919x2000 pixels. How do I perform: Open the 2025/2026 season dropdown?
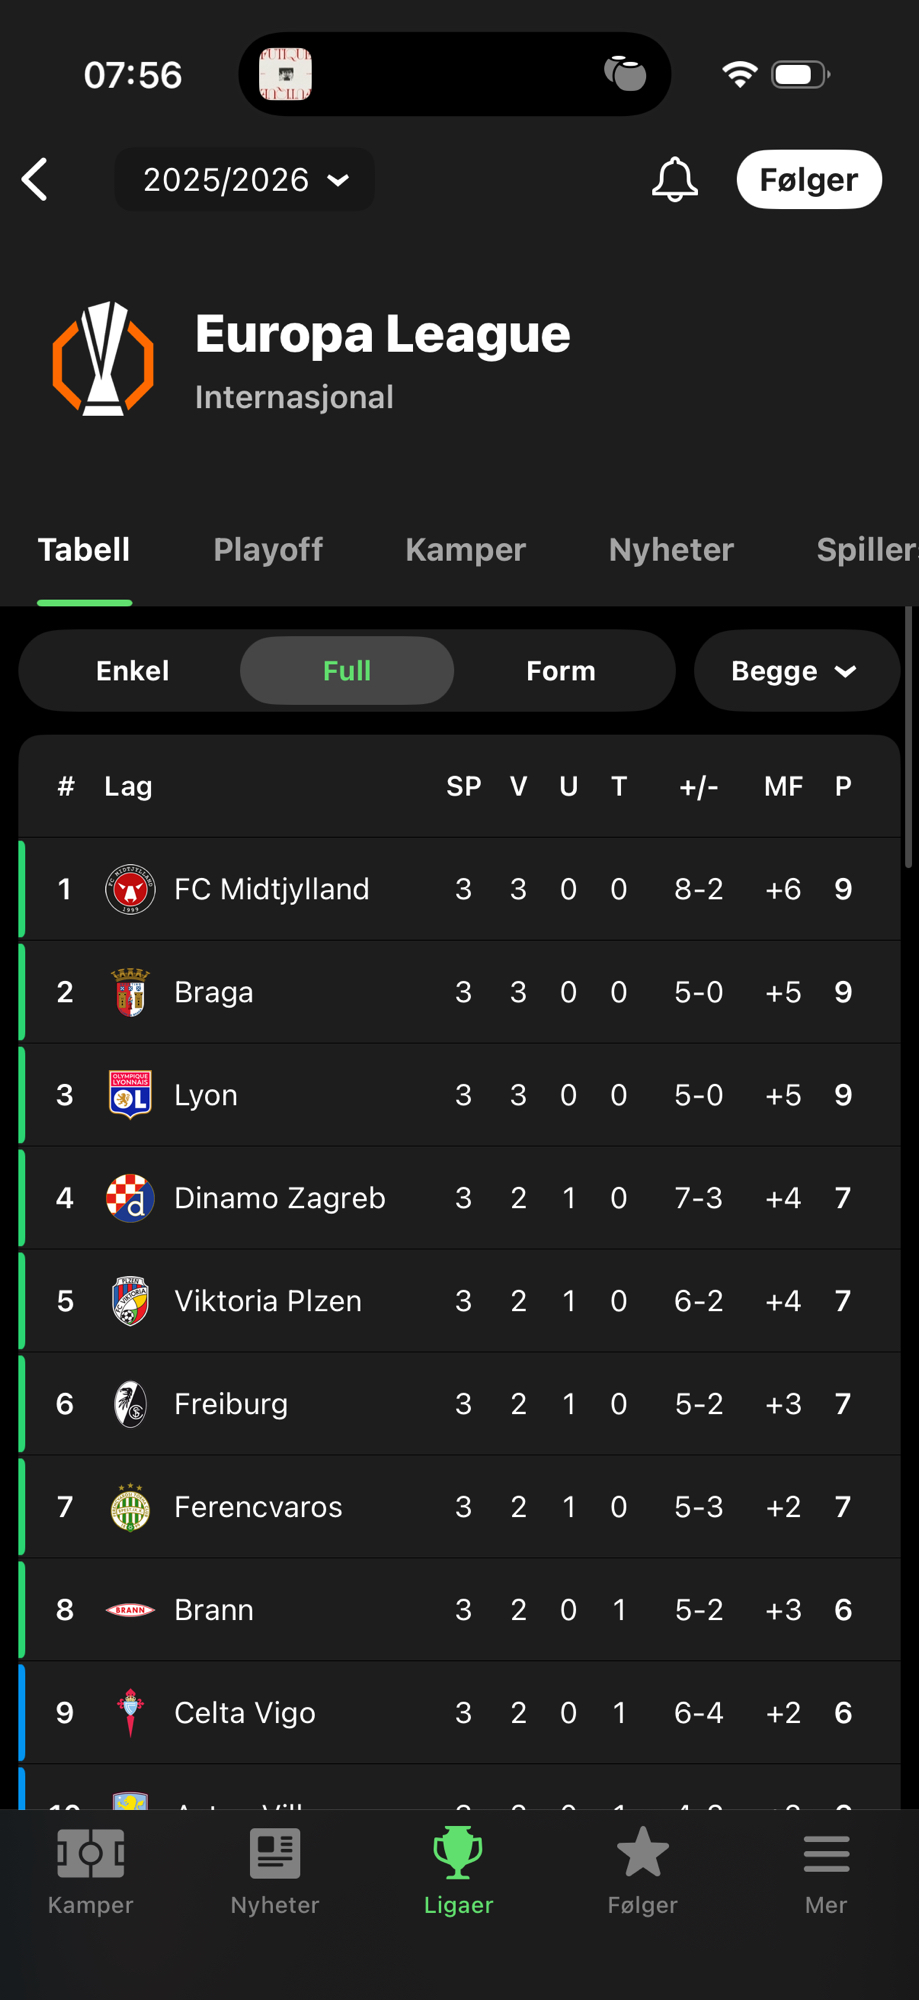pos(245,180)
